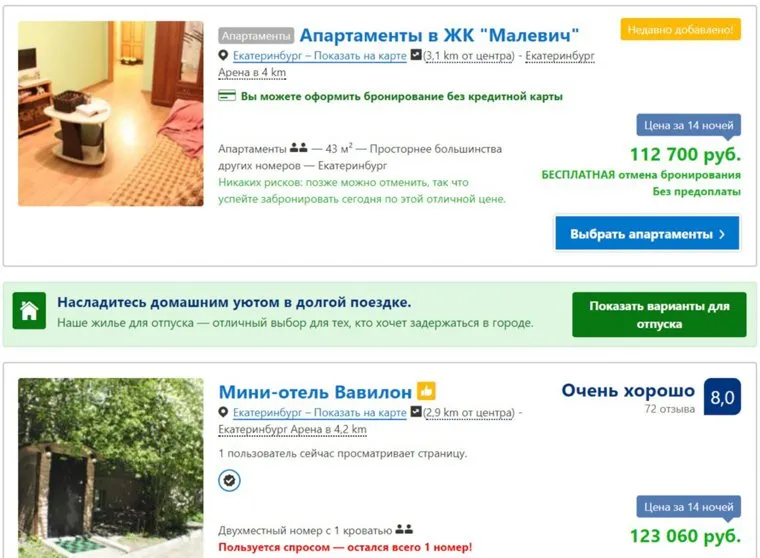Image resolution: width=760 pixels, height=558 pixels.
Task: Click the round checkmark badge under viewer notice
Action: 229,480
